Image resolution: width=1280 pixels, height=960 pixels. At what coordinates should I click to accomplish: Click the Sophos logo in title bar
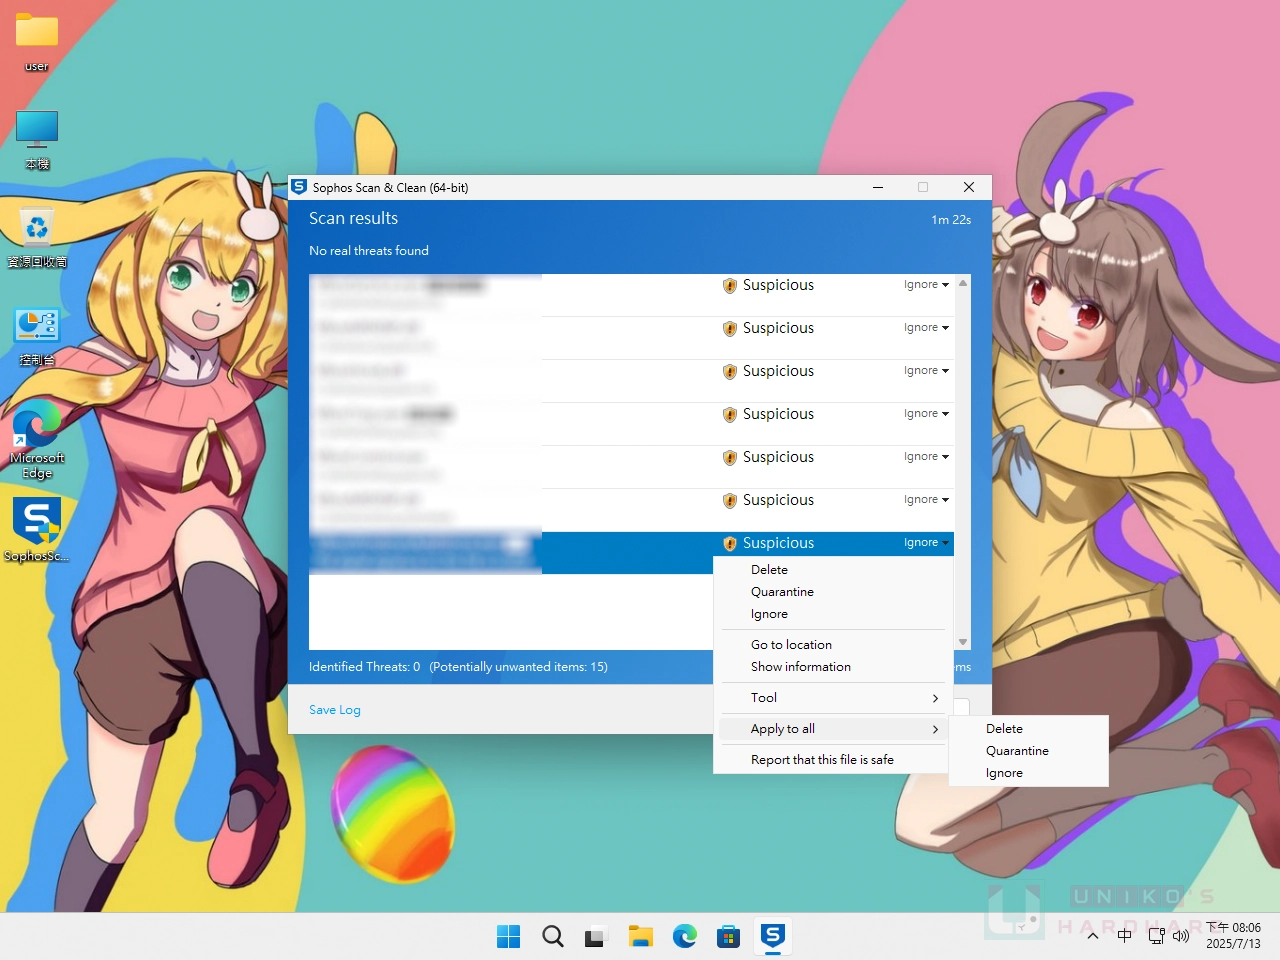point(299,187)
